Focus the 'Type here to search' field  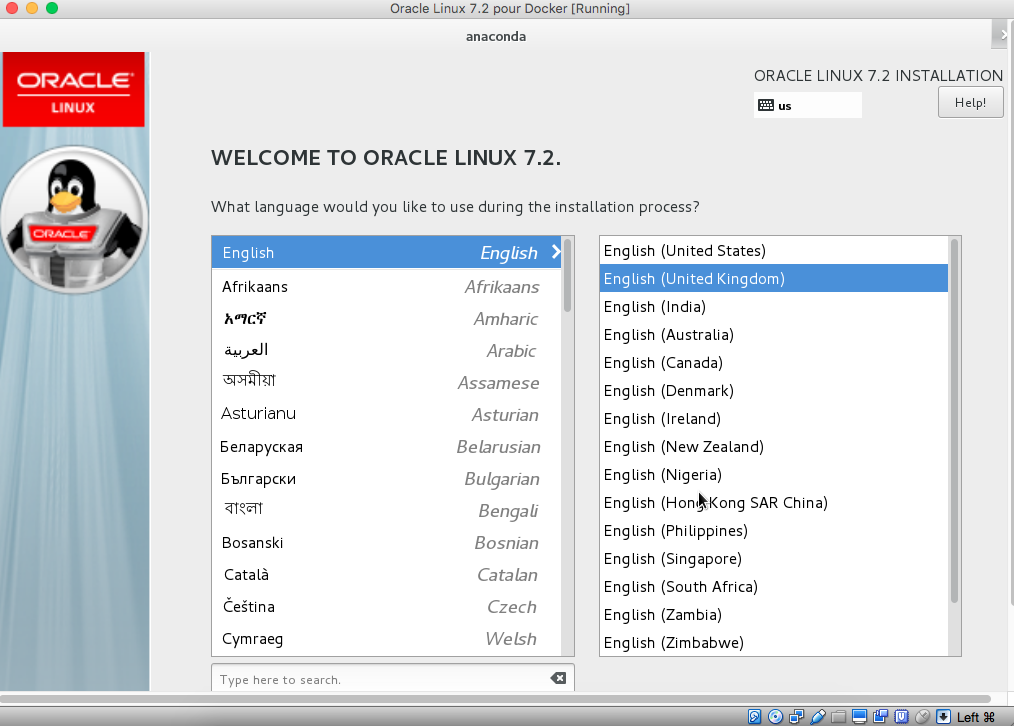(380, 679)
